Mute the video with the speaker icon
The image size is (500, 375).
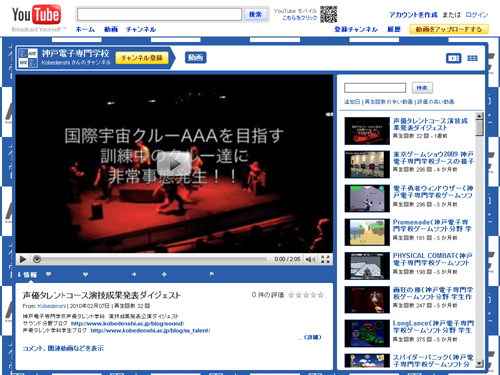pyautogui.click(x=311, y=259)
